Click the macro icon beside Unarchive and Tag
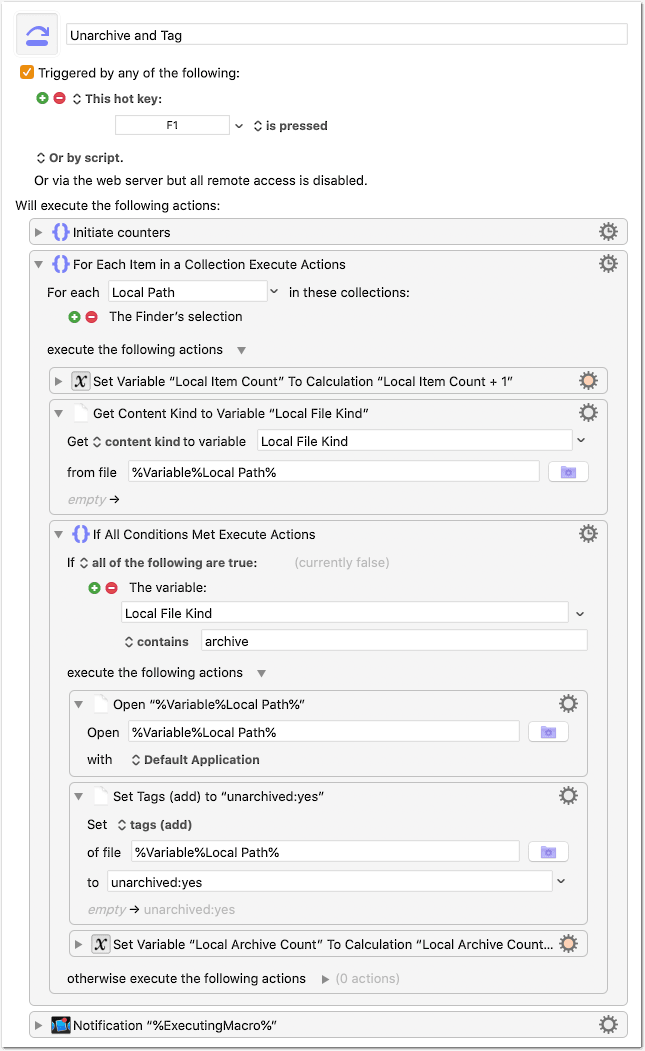Screen dimensions: 645x1051 coord(37,34)
